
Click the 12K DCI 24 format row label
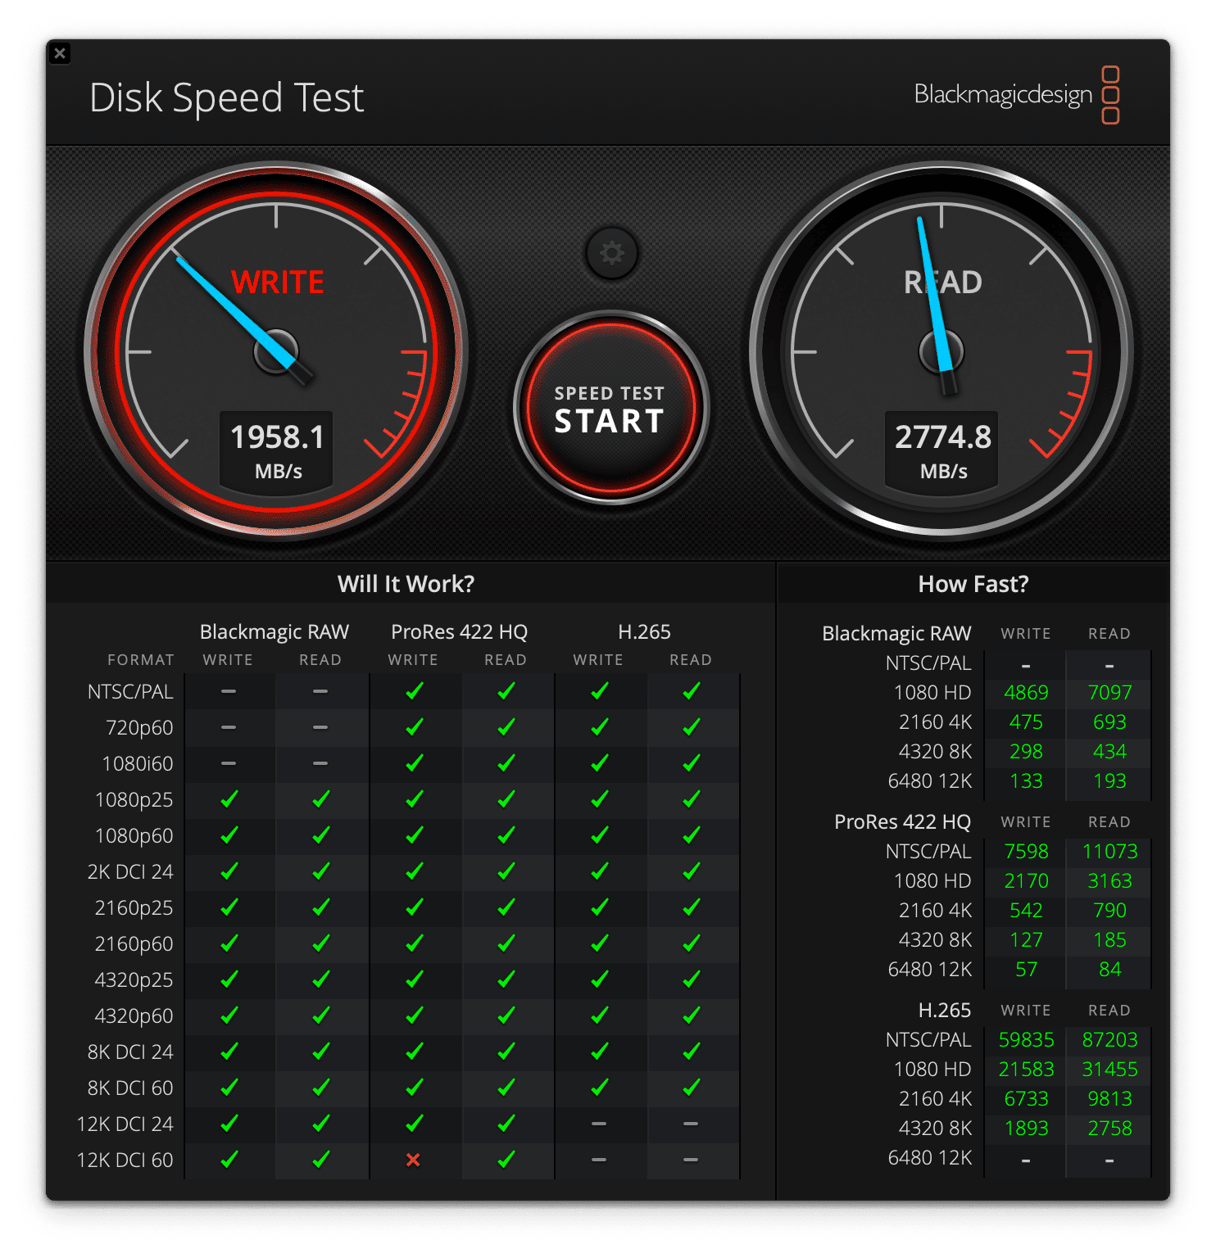click(x=125, y=1124)
